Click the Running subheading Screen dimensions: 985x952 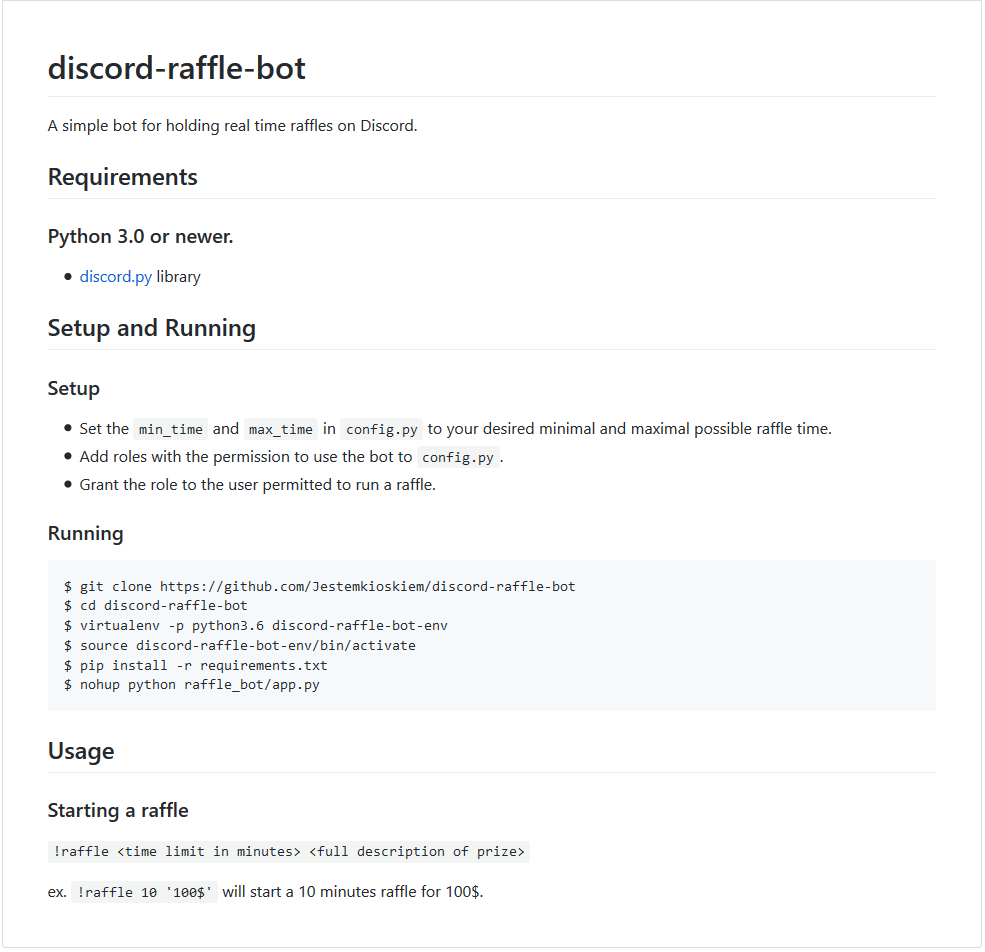(x=85, y=533)
